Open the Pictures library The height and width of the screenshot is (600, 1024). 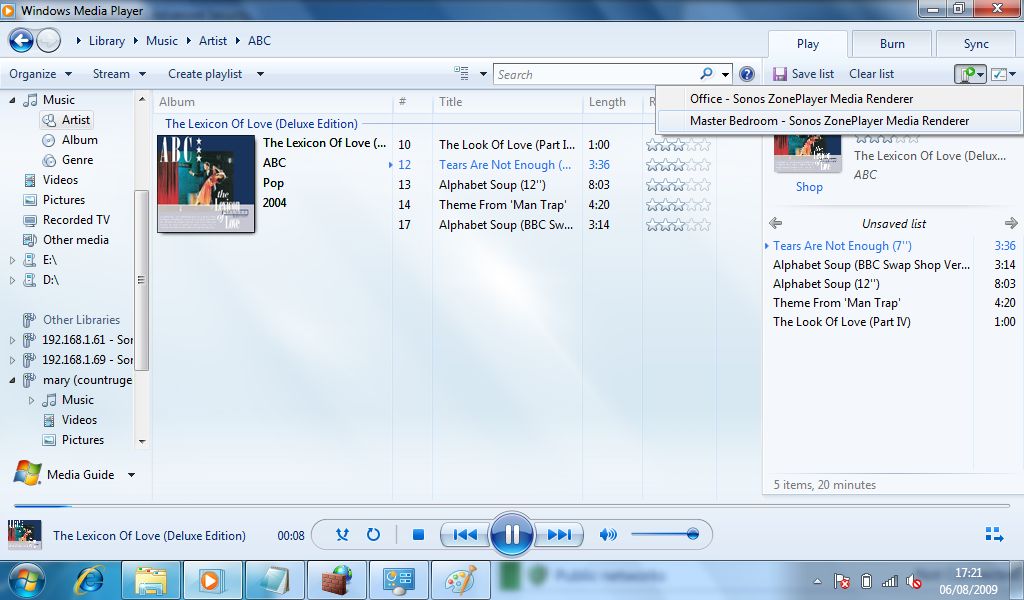[64, 200]
